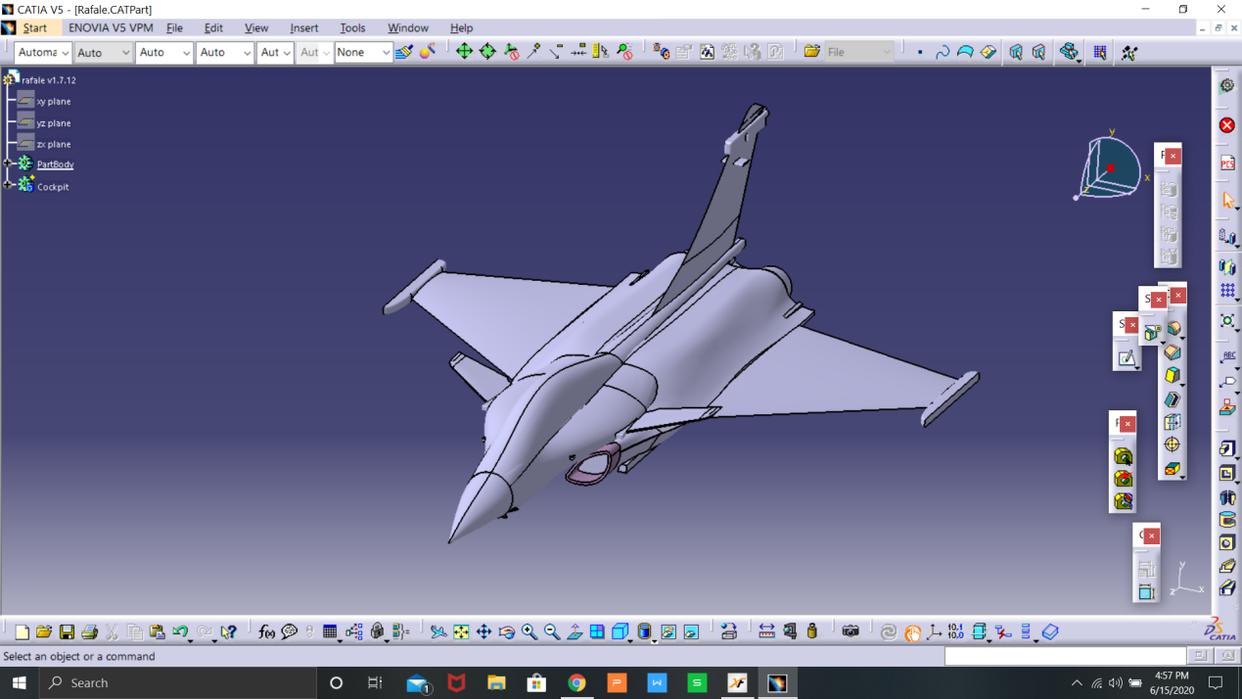Image resolution: width=1242 pixels, height=699 pixels.
Task: Open the Formula f(x) tool
Action: coord(266,632)
